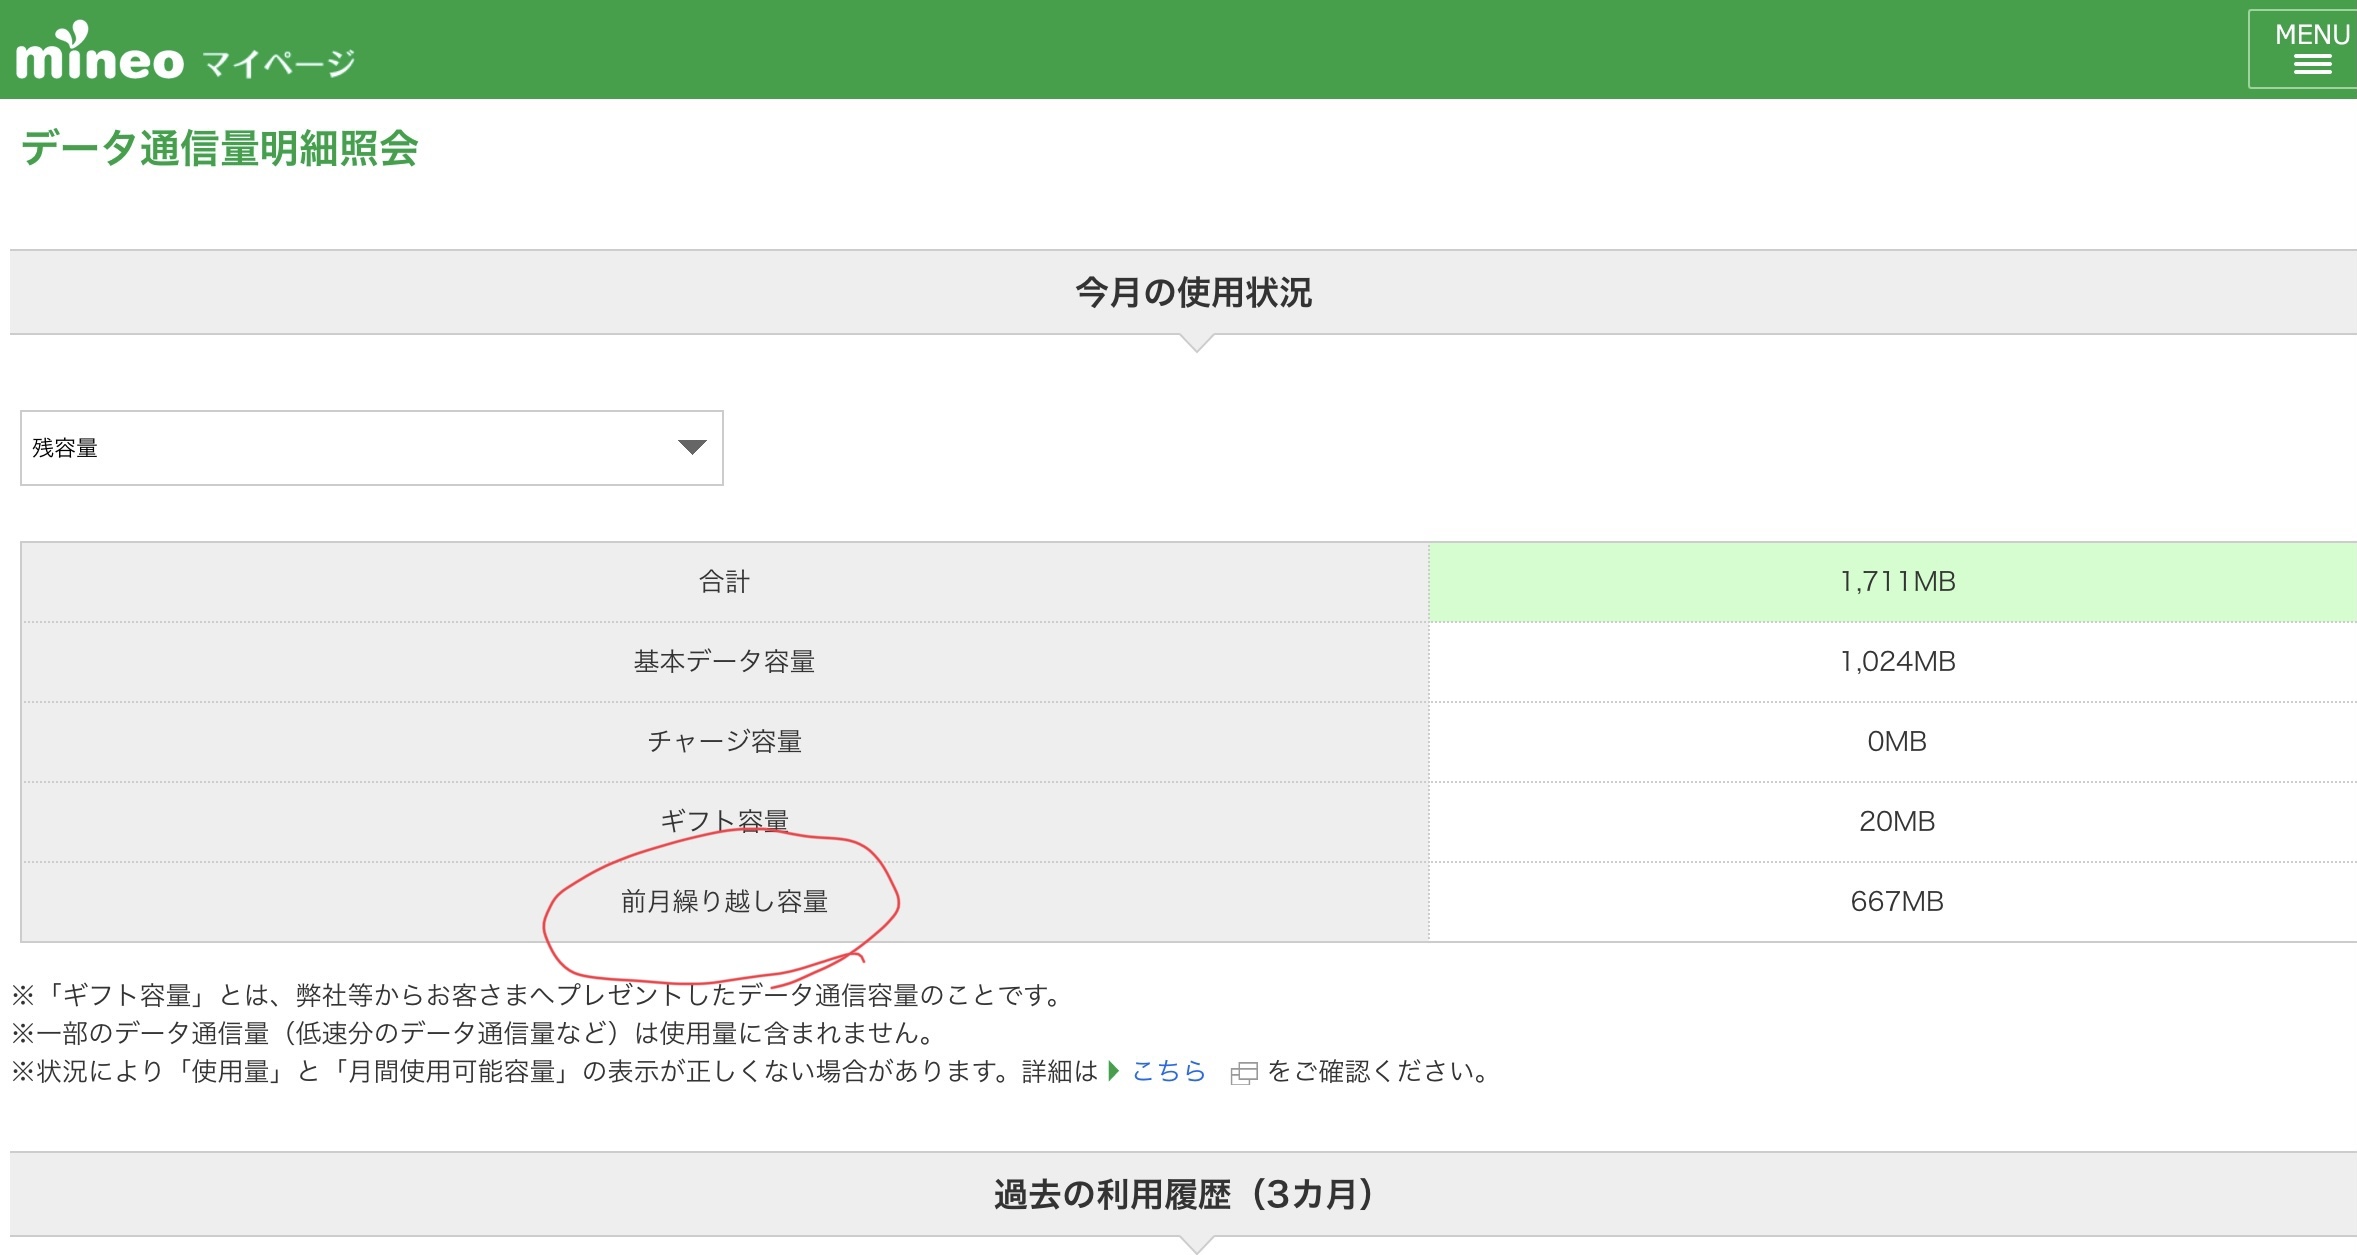
Task: Click the データ通信量明細照会 page title
Action: 219,148
